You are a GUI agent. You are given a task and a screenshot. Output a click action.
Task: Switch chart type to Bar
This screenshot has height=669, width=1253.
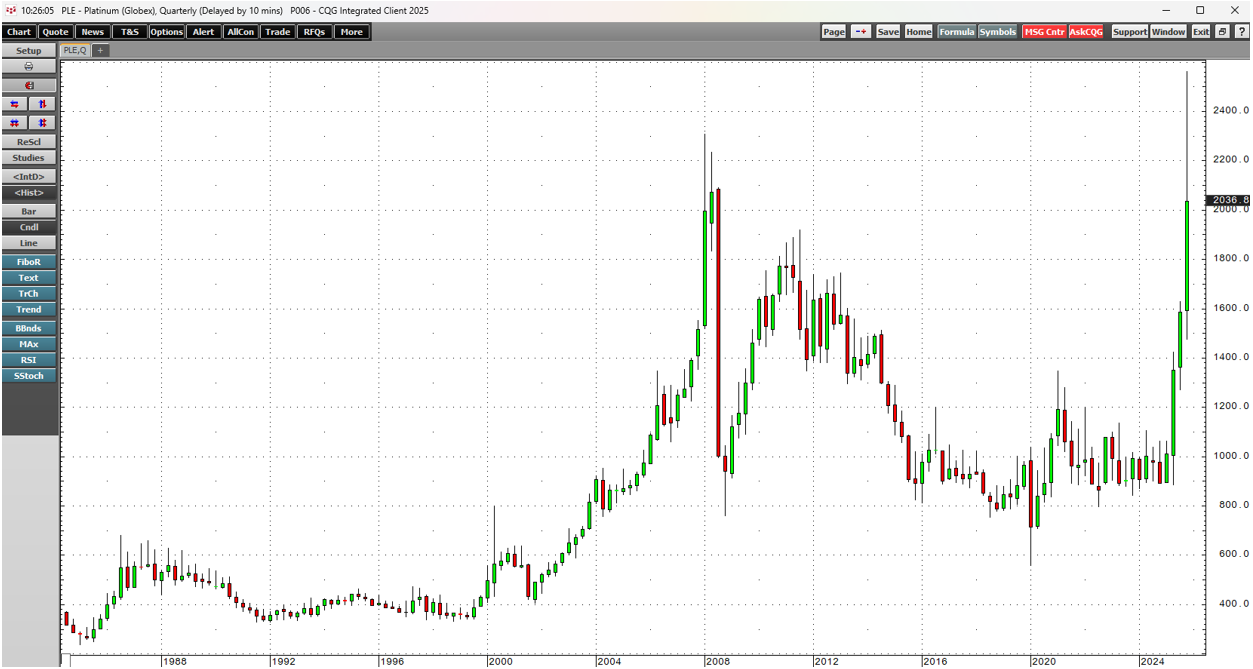pyautogui.click(x=29, y=212)
